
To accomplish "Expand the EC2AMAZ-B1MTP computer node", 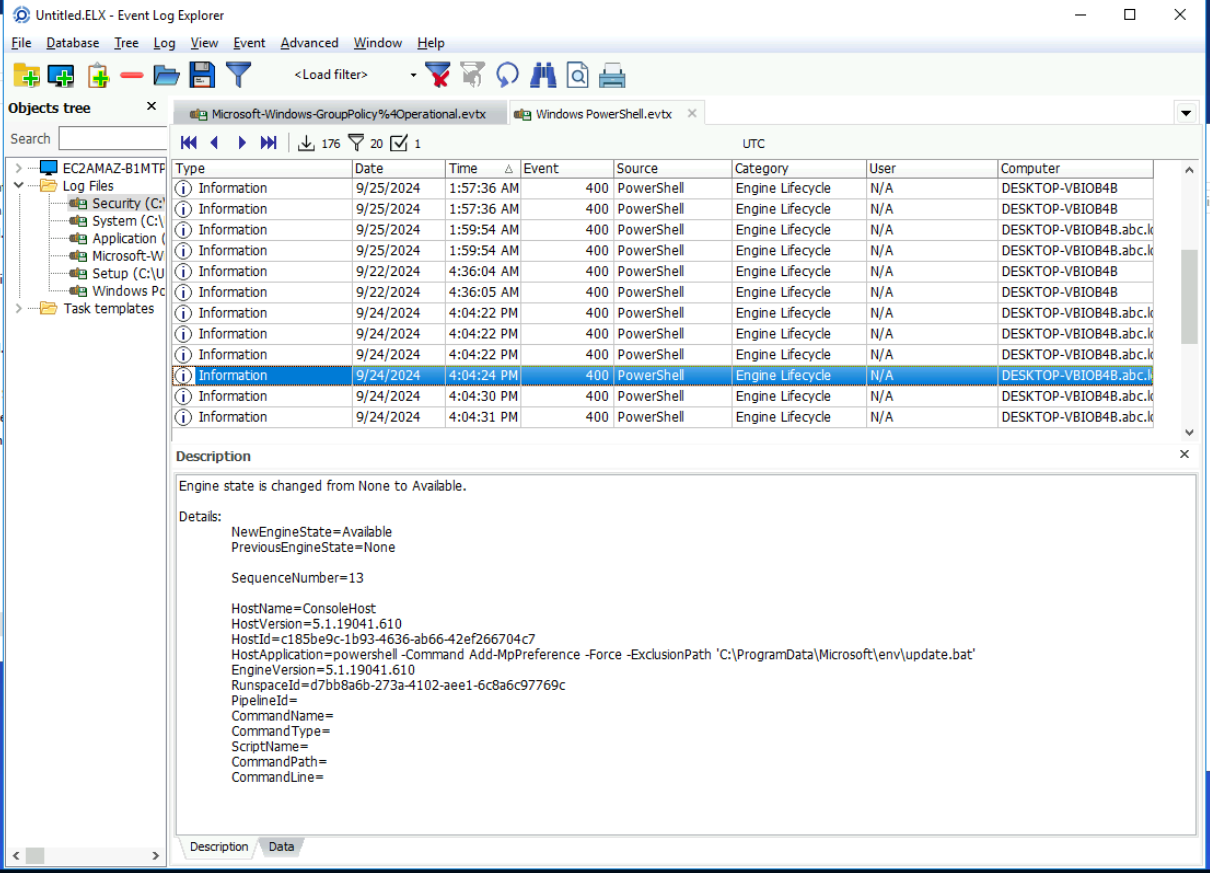I will (18, 168).
